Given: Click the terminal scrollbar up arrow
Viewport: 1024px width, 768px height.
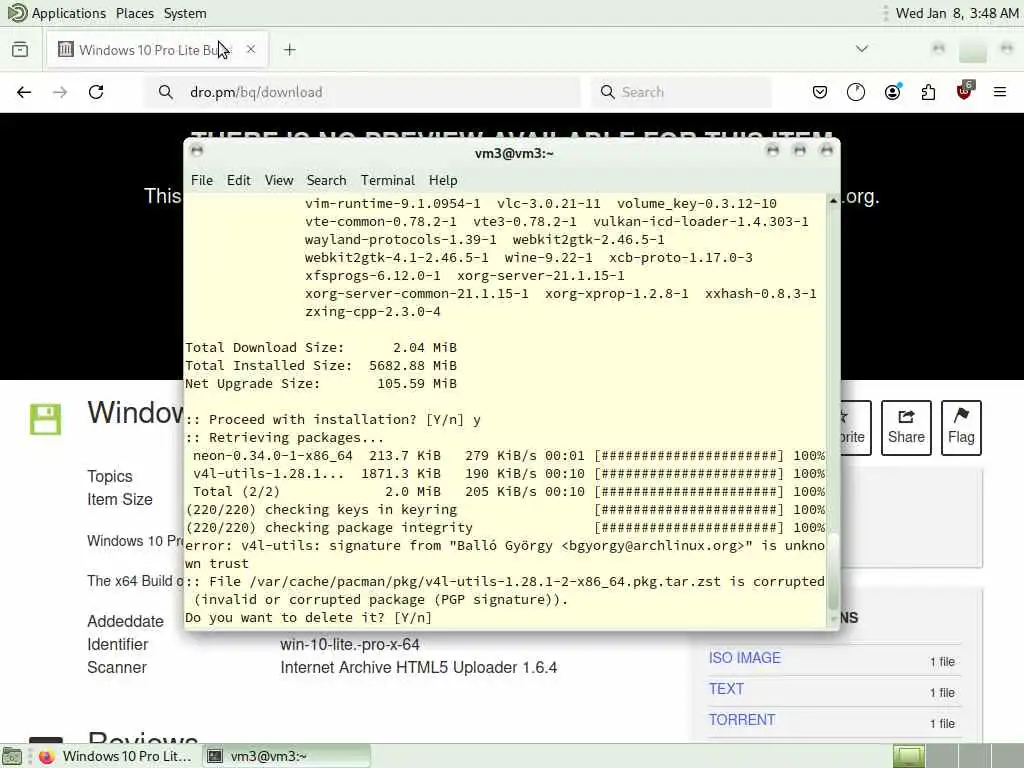Looking at the screenshot, I should 833,200.
